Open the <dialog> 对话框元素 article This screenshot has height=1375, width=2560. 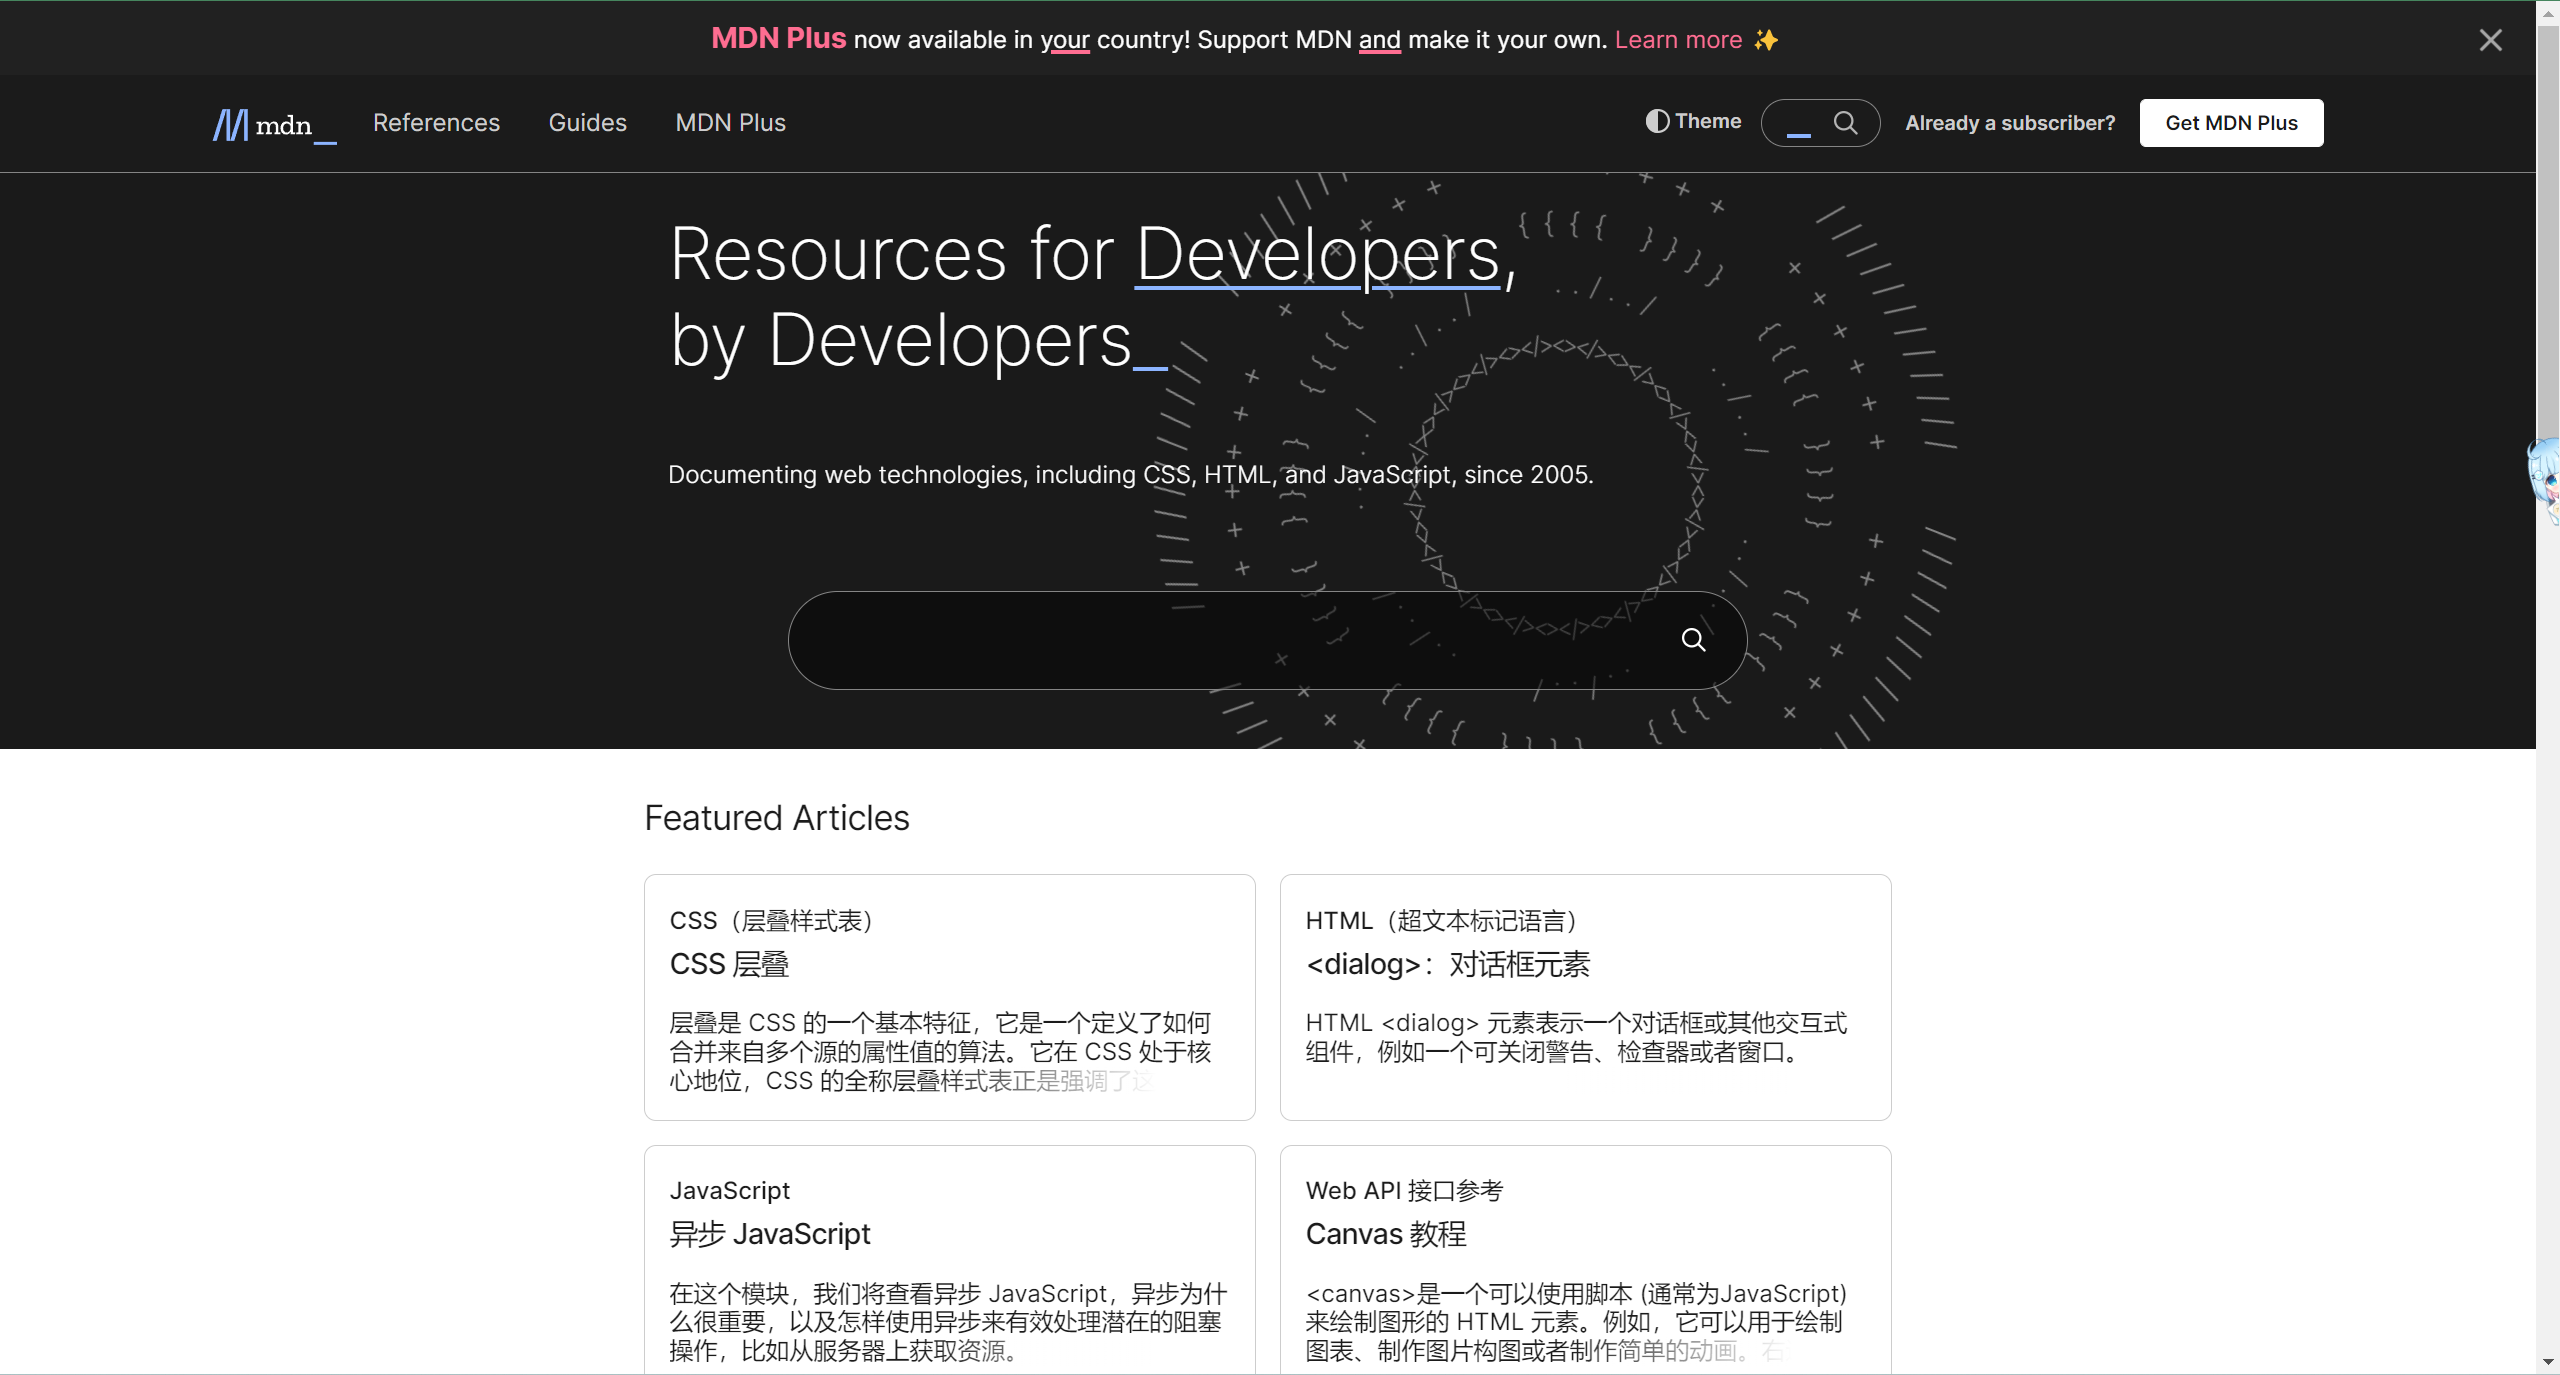[x=1447, y=964]
